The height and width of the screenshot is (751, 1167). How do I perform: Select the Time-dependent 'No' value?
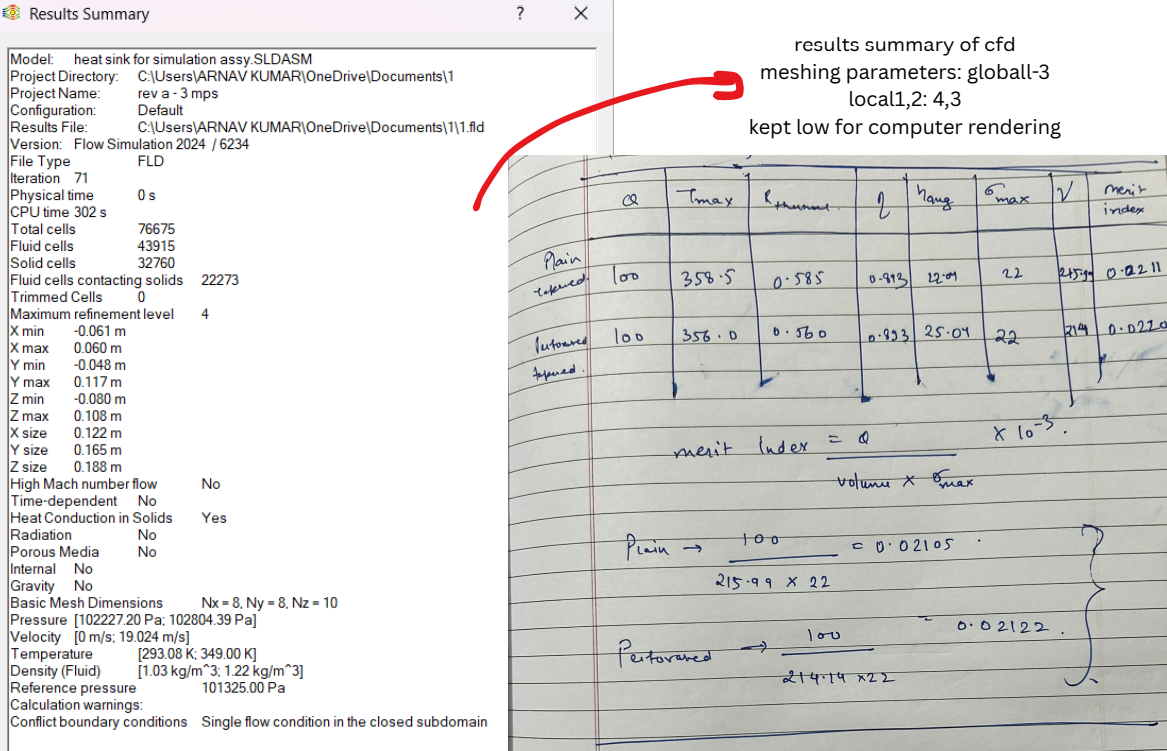click(147, 502)
